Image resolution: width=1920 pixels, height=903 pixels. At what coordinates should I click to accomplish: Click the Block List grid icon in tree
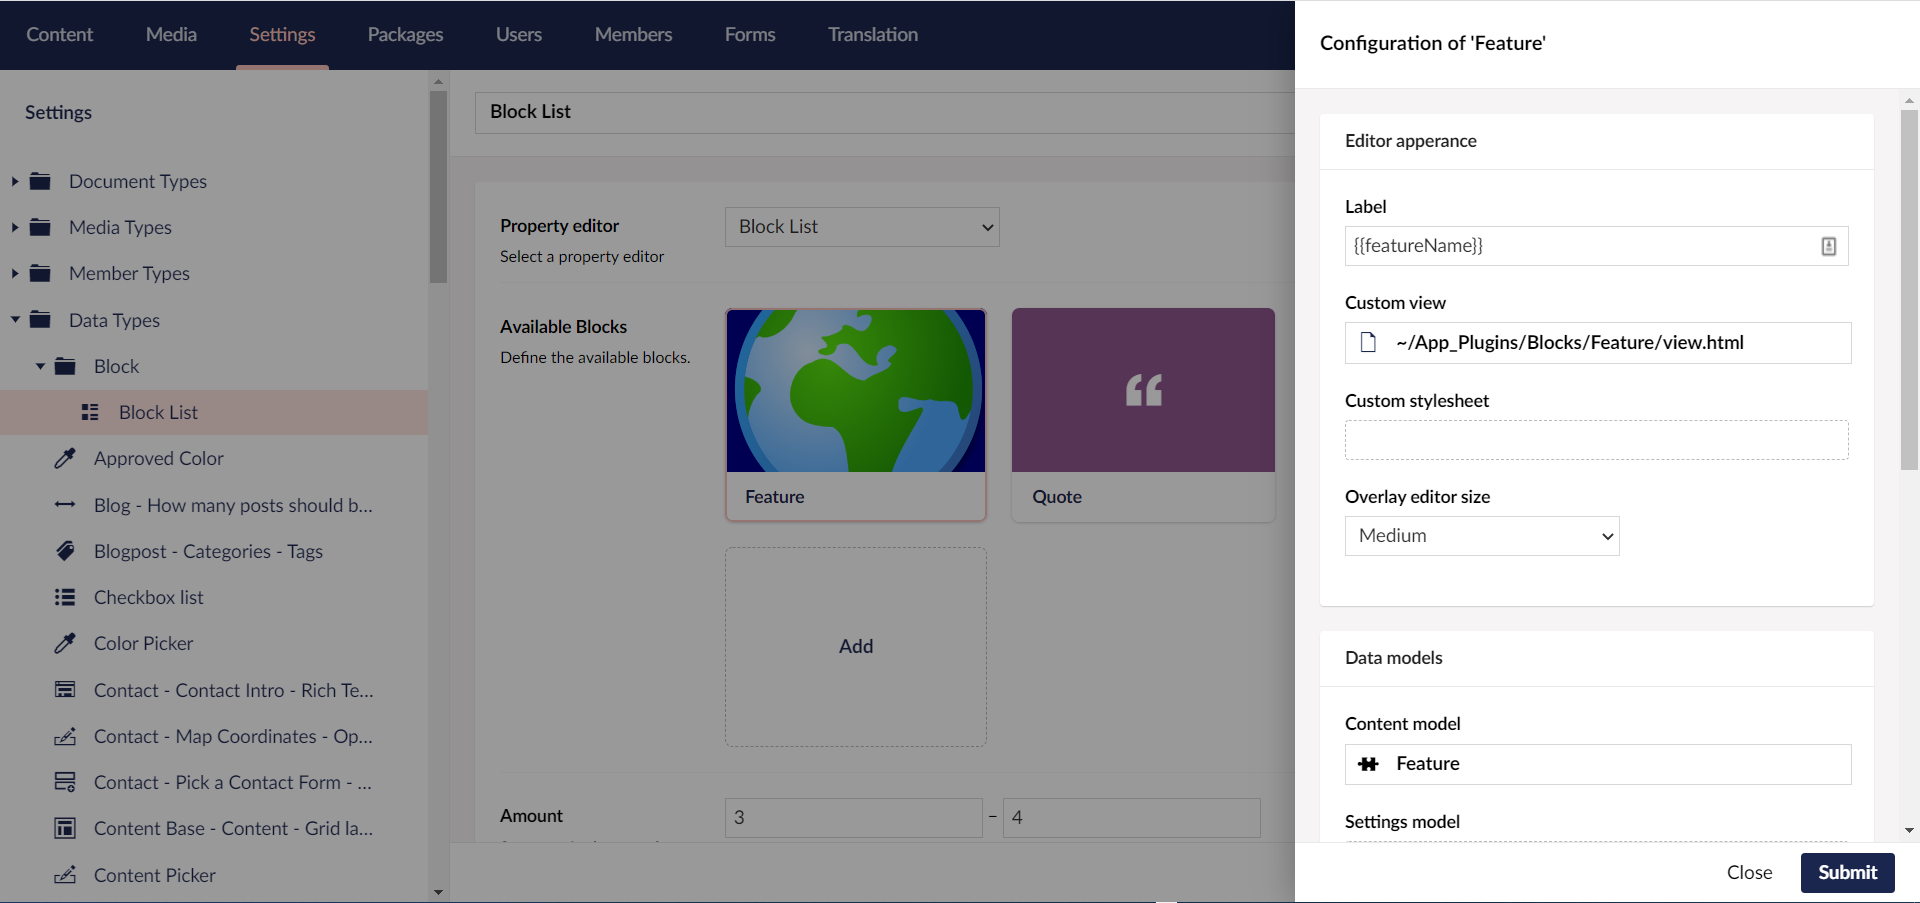point(90,412)
